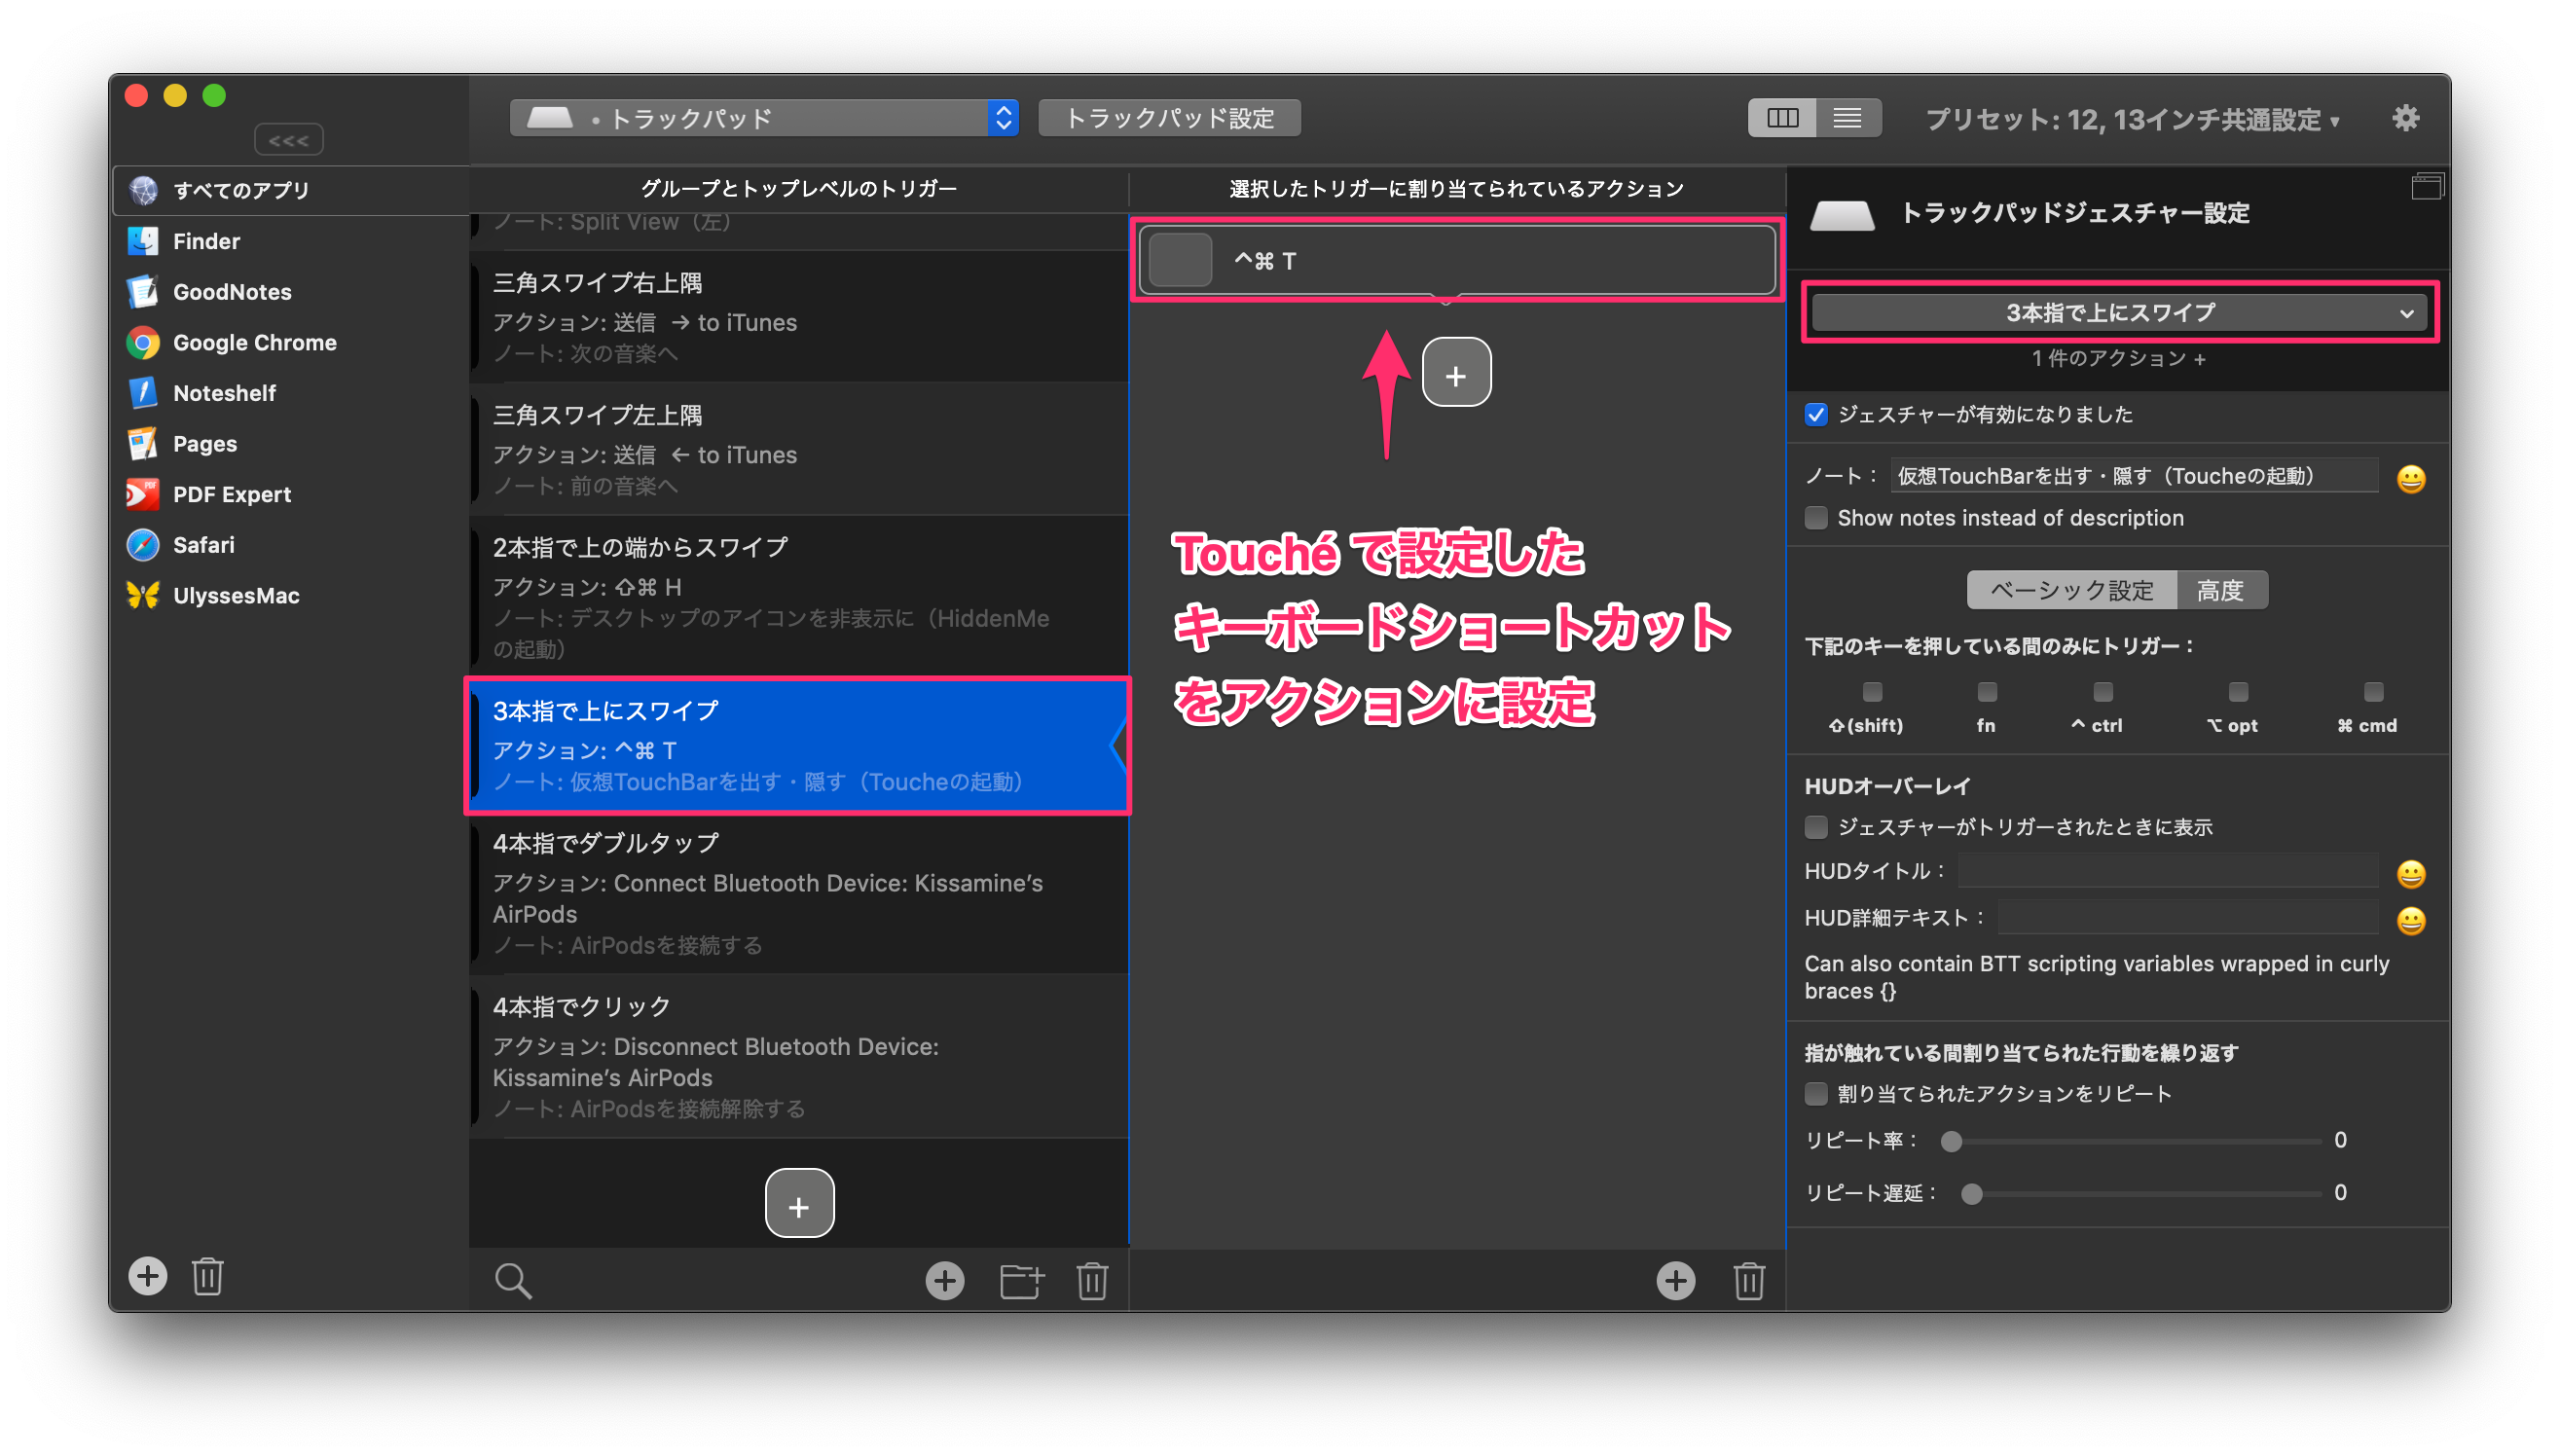Add an app with the sidebar plus icon
Screen dimensions: 2560x1456
click(x=148, y=1276)
